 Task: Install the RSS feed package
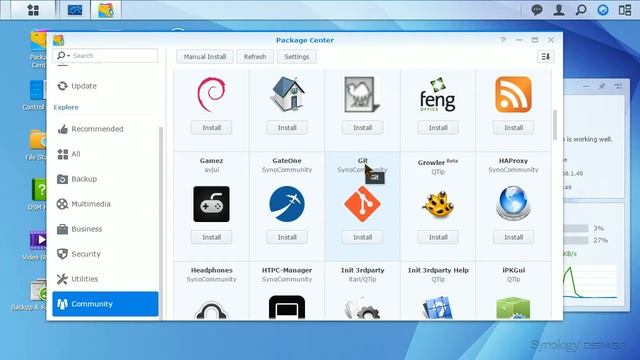click(513, 128)
